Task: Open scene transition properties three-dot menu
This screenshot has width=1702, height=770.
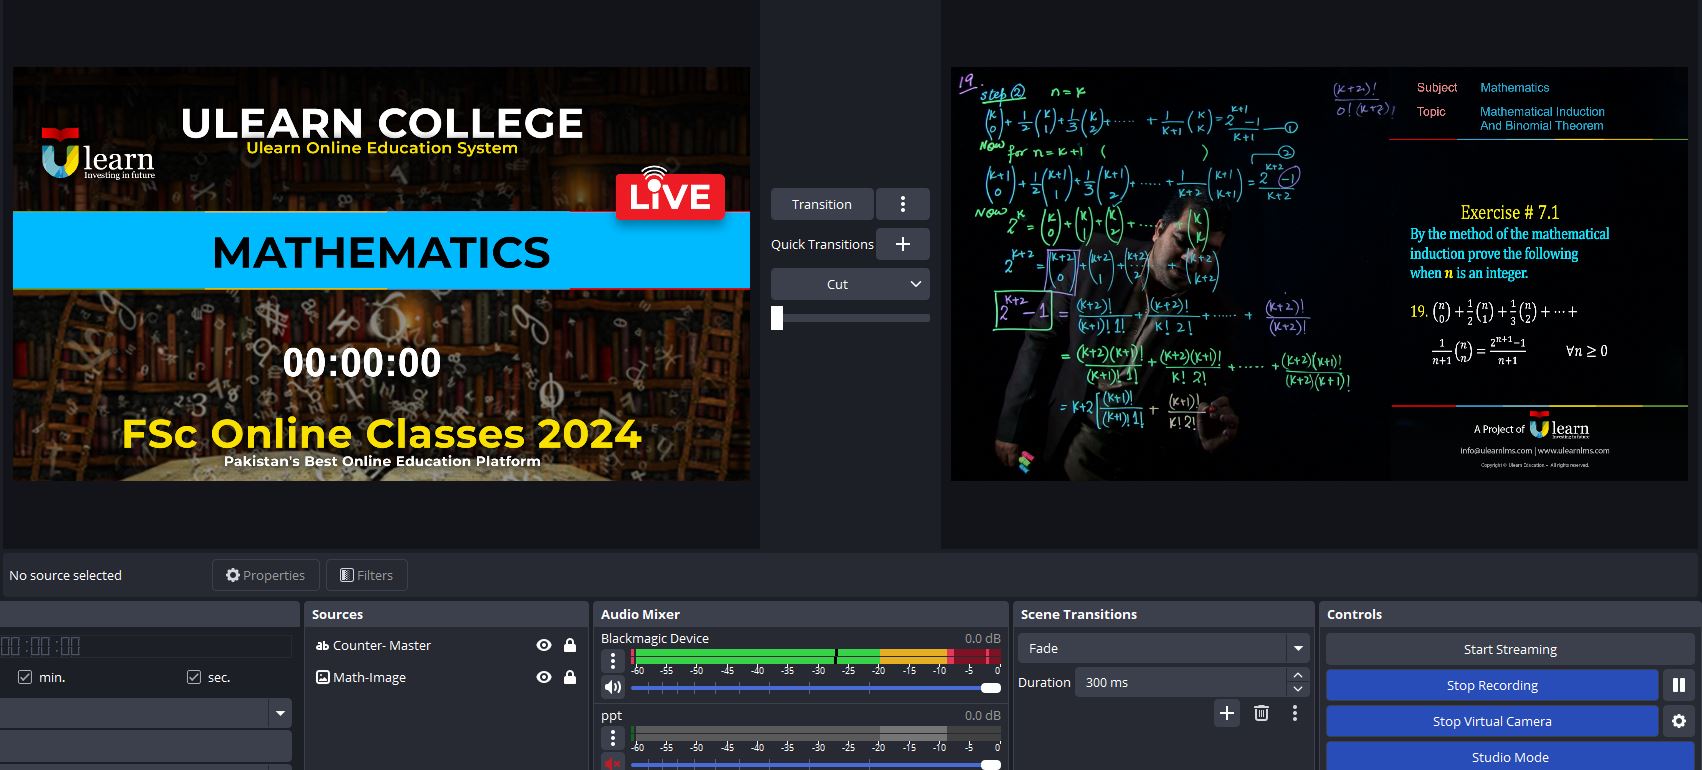Action: [1295, 713]
